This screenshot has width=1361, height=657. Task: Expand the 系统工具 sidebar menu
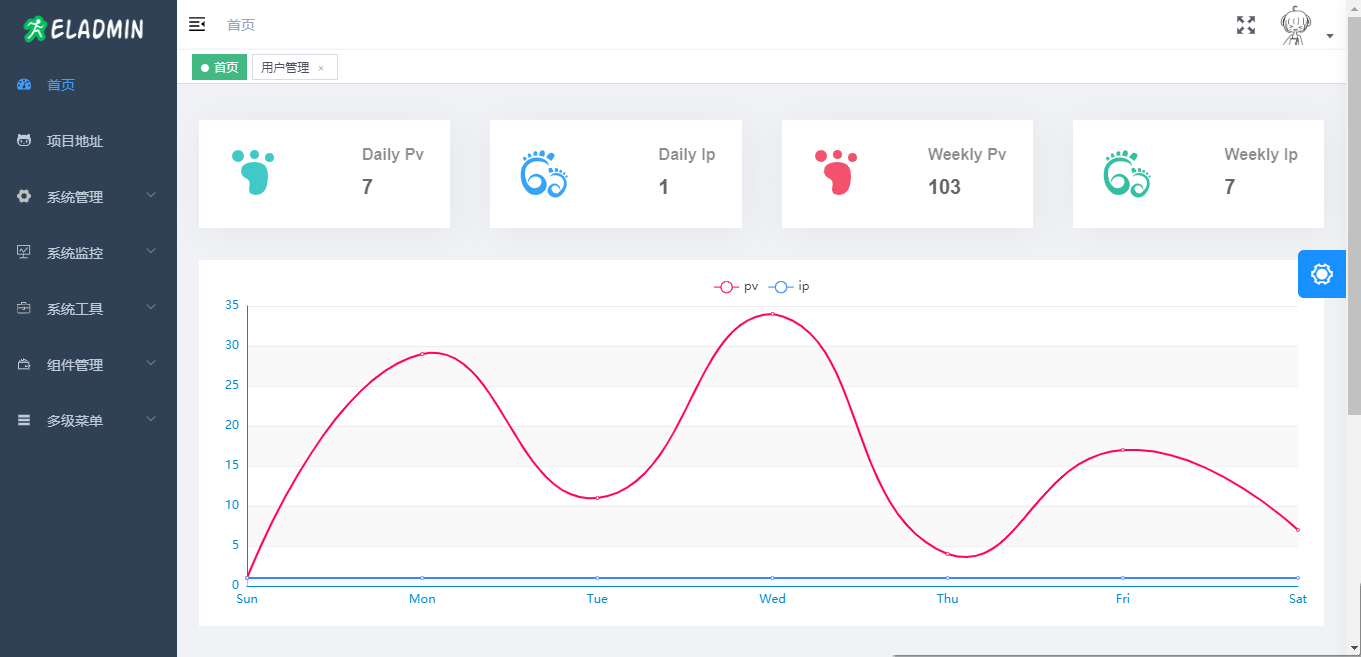[88, 309]
